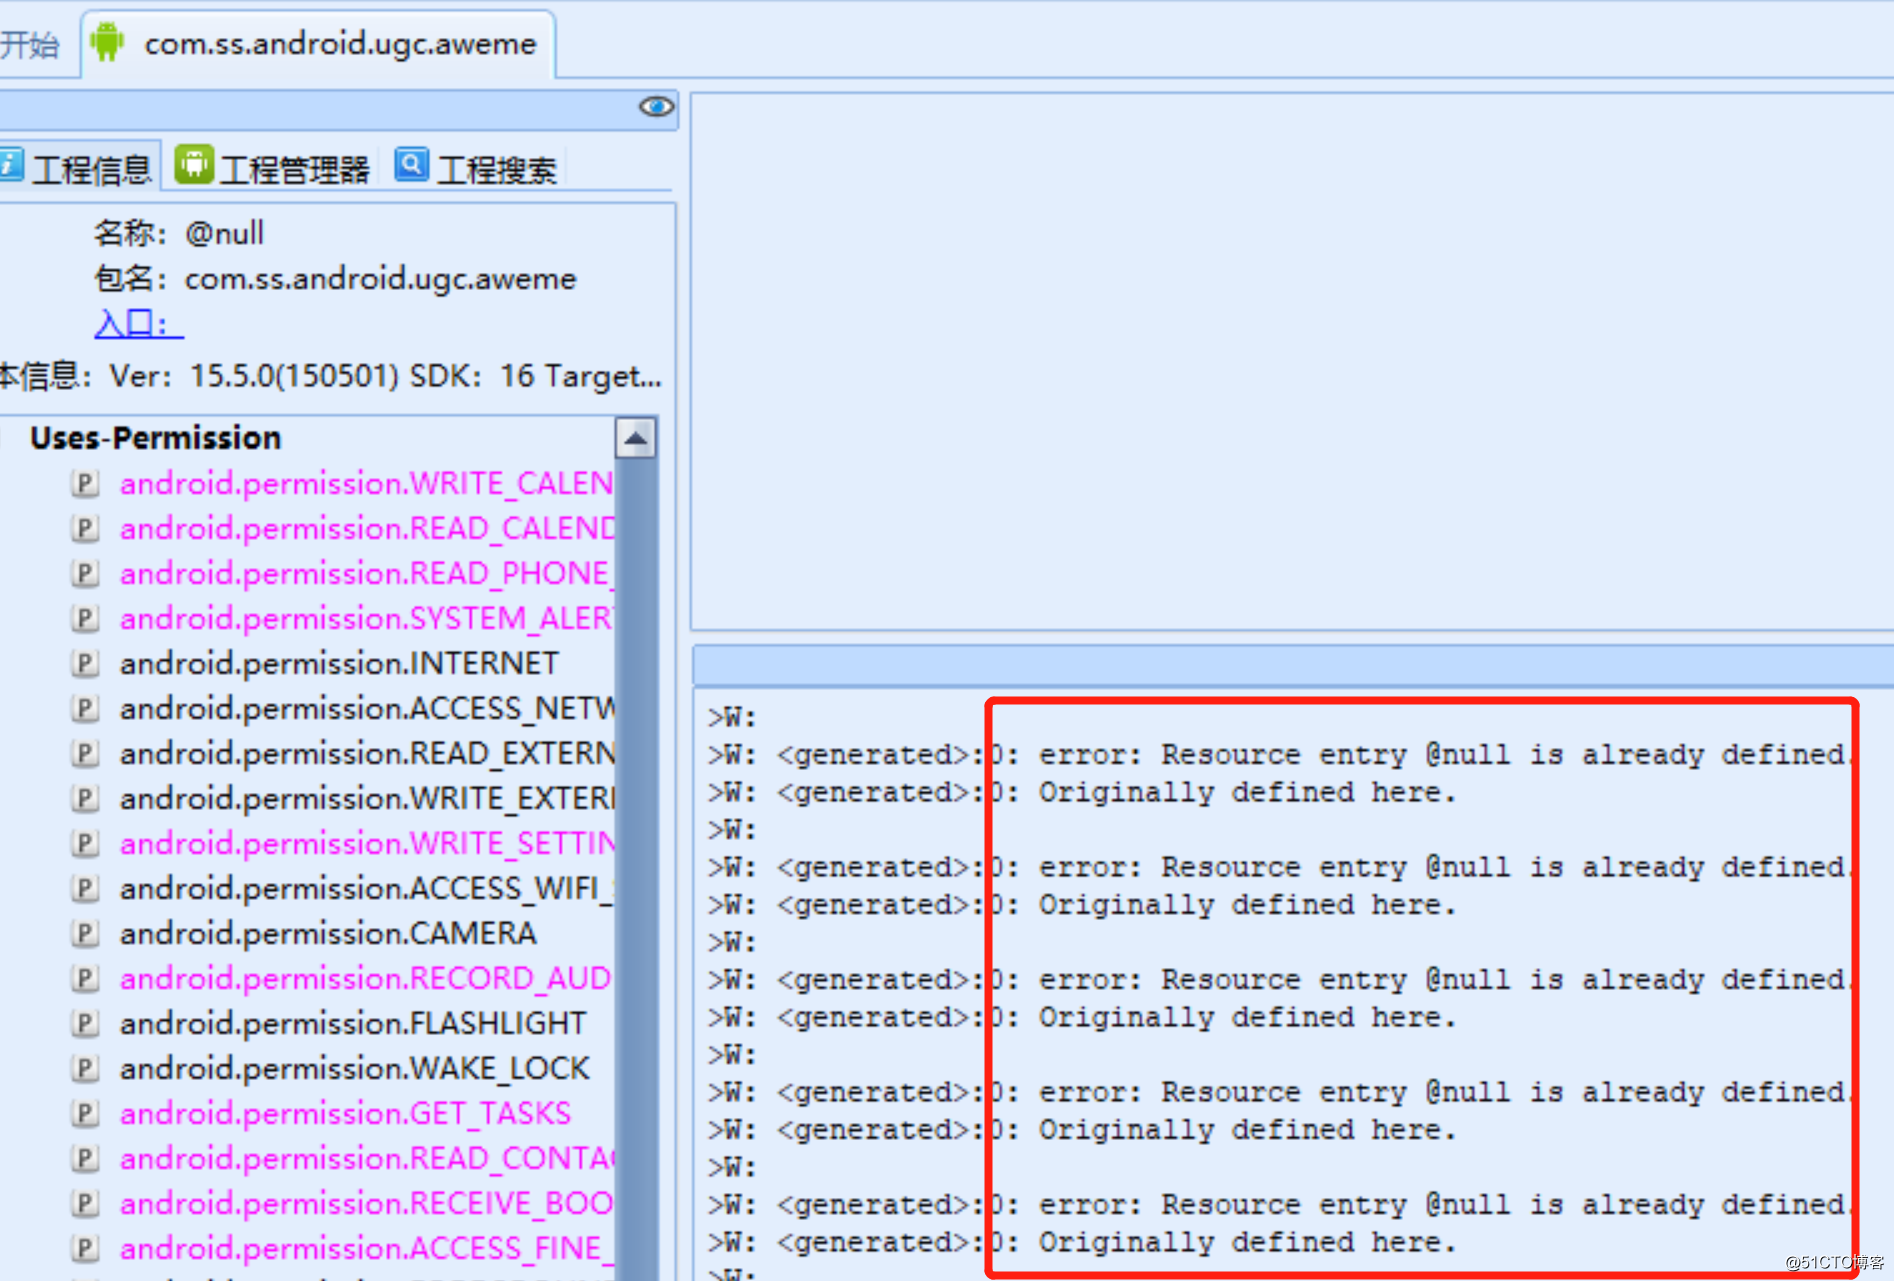Viewport: 1894px width, 1281px height.
Task: Click the P icon beside android.permission.WRITE_CALENDAR
Action: point(84,483)
